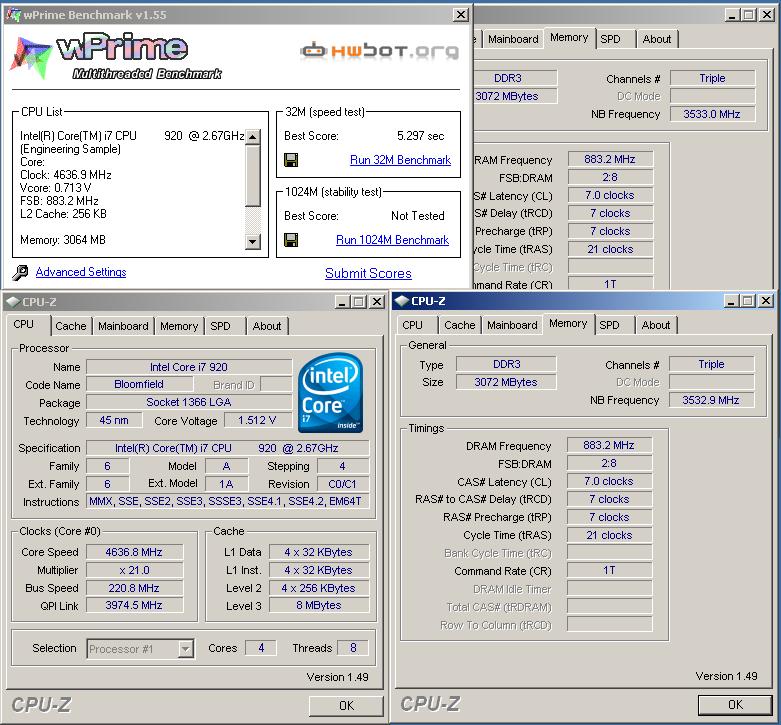The height and width of the screenshot is (725, 781).
Task: Click the CPU List scrollbar thumb
Action: click(x=253, y=175)
